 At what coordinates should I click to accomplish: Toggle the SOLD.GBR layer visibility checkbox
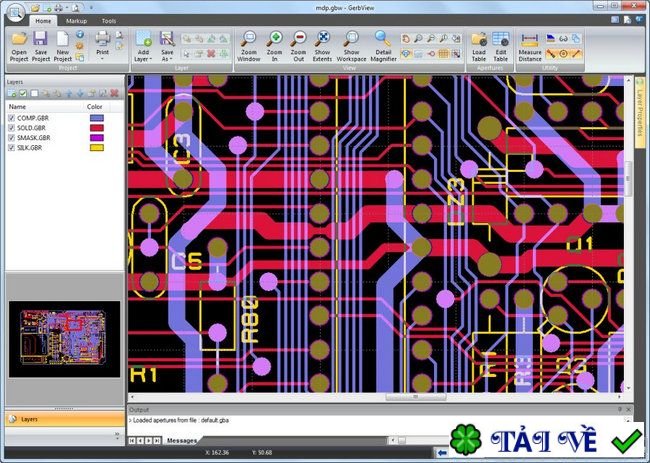click(12, 128)
